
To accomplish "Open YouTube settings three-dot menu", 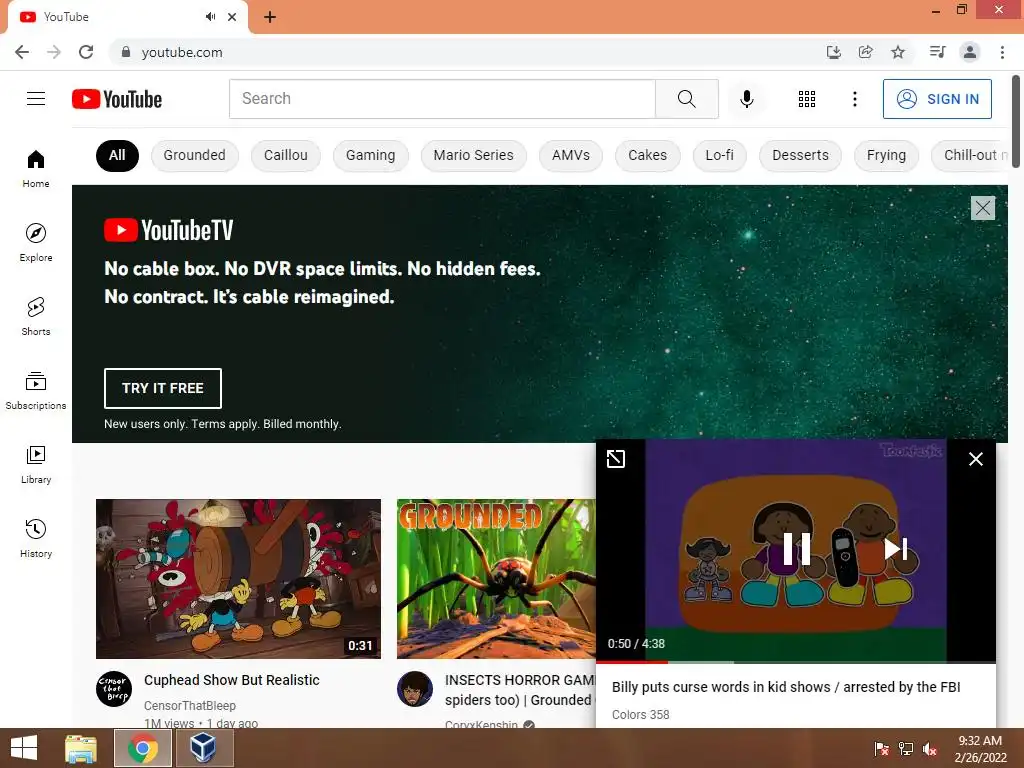I will 854,99.
